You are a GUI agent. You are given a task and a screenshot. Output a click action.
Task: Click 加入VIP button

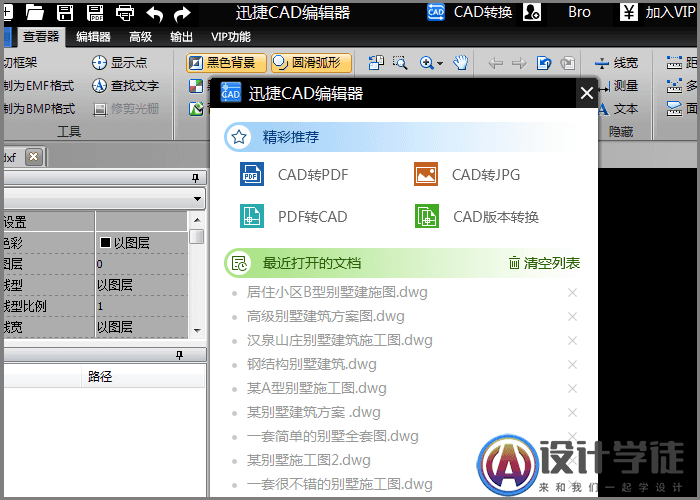point(657,12)
